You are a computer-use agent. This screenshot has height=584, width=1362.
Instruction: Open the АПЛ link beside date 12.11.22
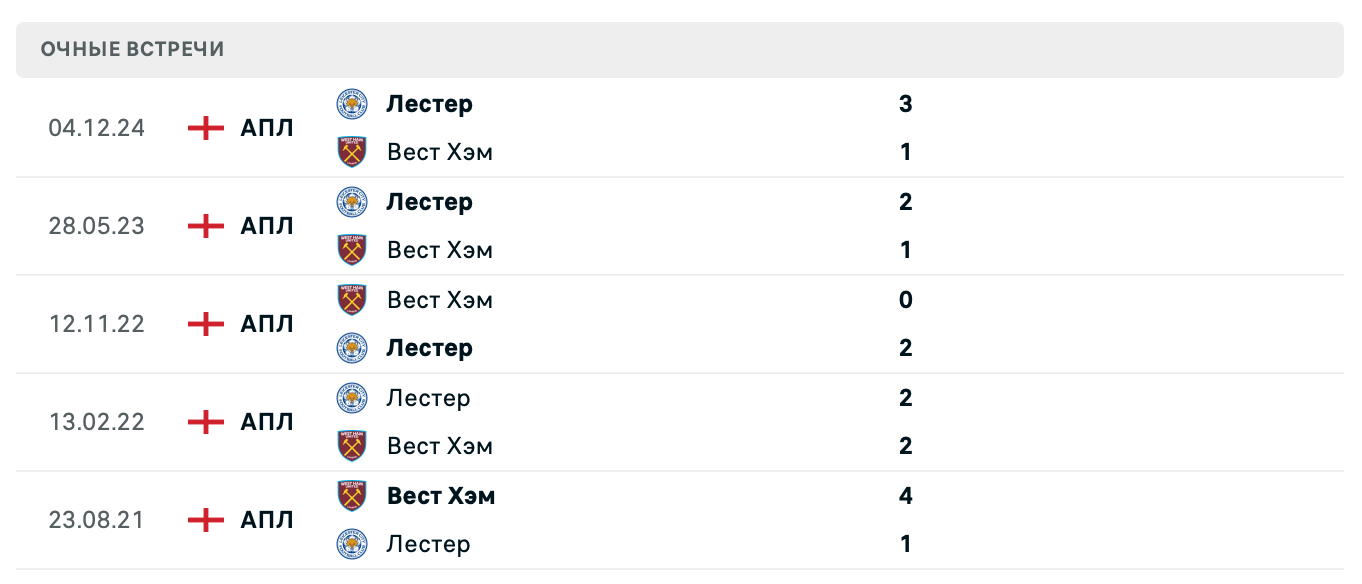pyautogui.click(x=266, y=324)
